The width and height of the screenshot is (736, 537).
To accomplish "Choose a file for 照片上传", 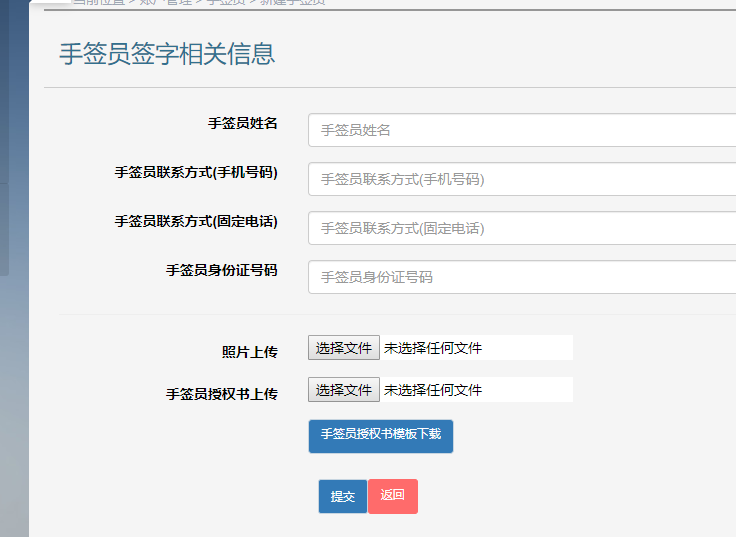I will [344, 348].
